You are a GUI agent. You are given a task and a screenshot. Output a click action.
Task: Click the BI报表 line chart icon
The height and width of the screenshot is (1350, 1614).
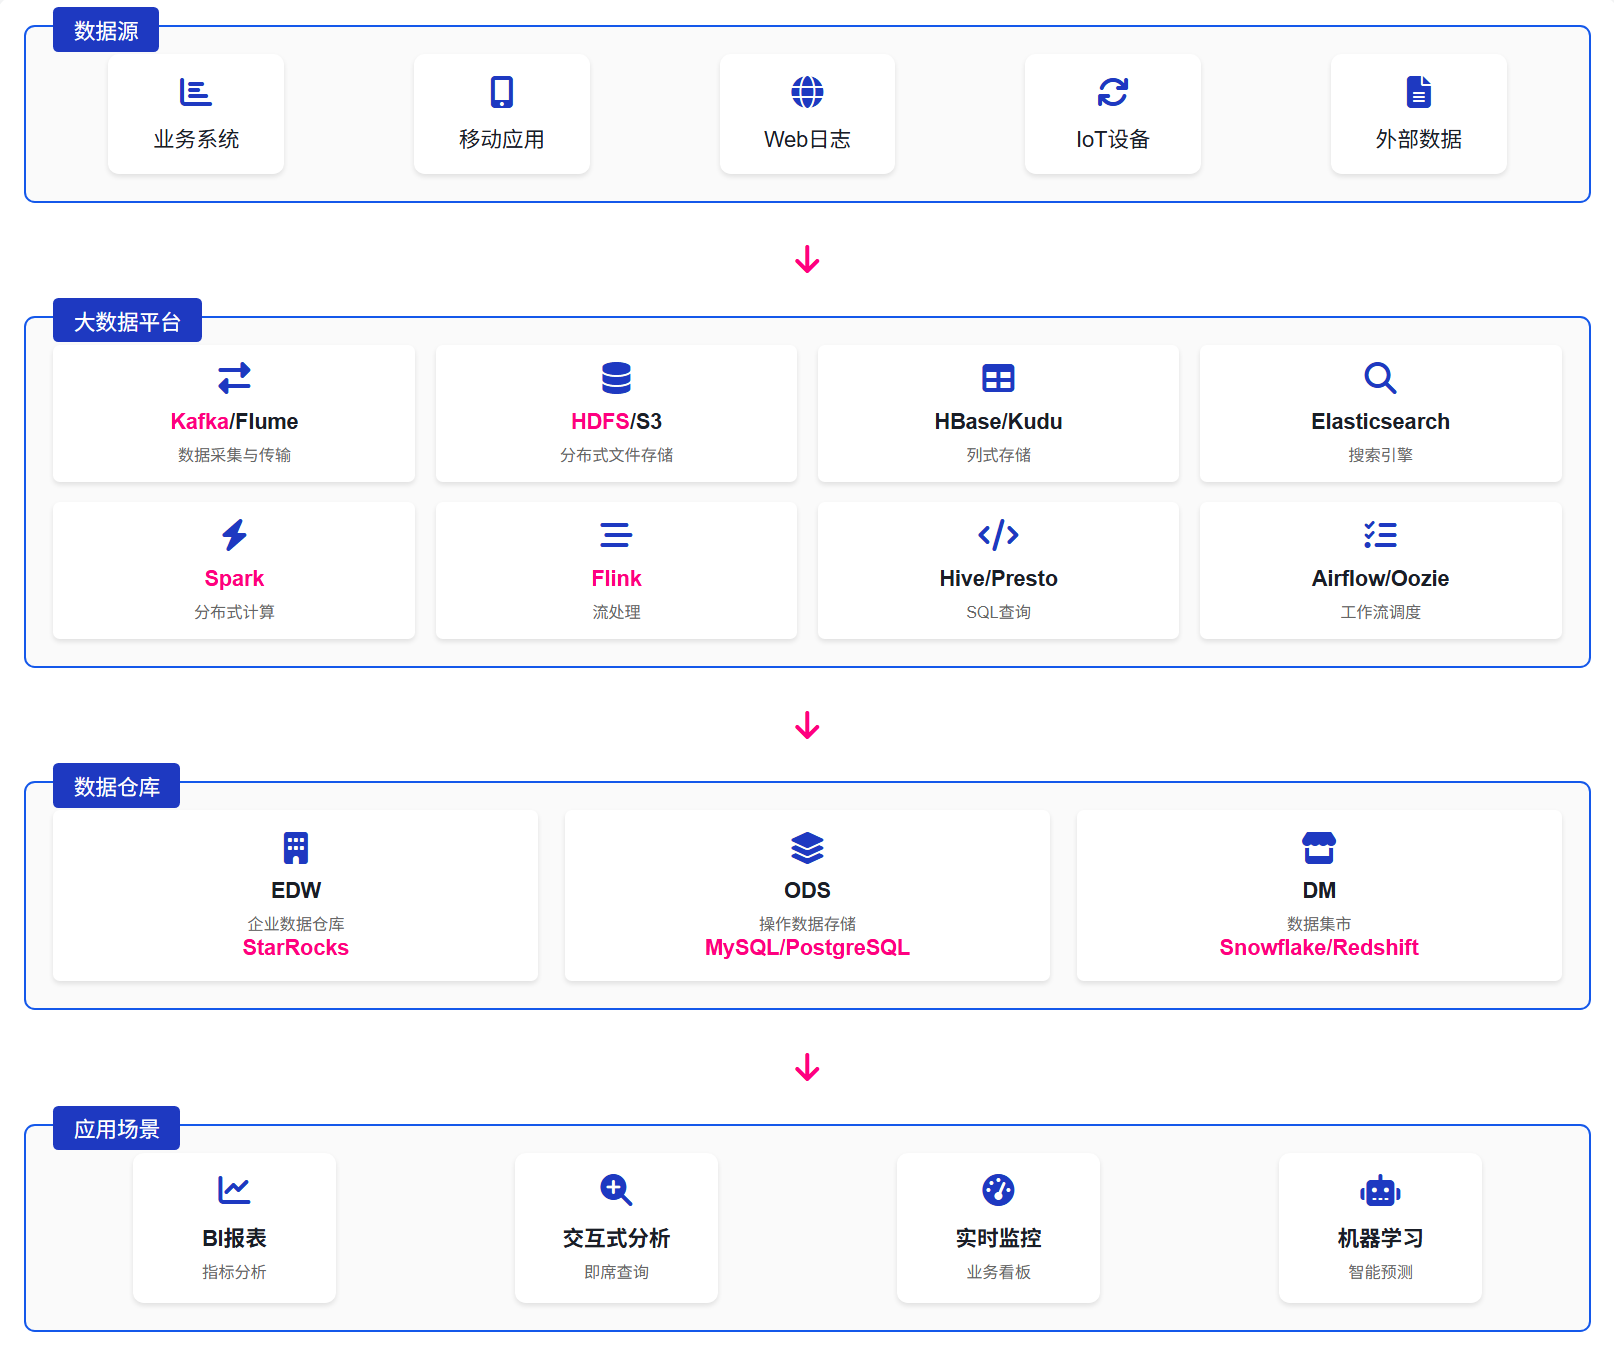point(234,1190)
